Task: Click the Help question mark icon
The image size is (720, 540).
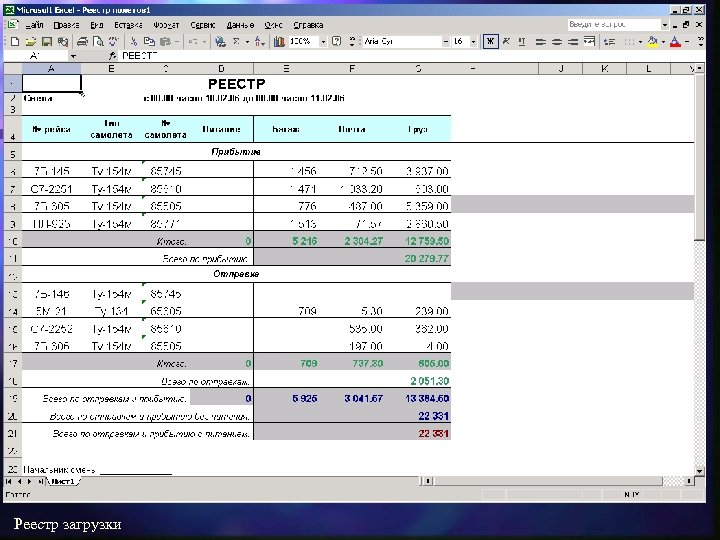Action: coord(337,42)
